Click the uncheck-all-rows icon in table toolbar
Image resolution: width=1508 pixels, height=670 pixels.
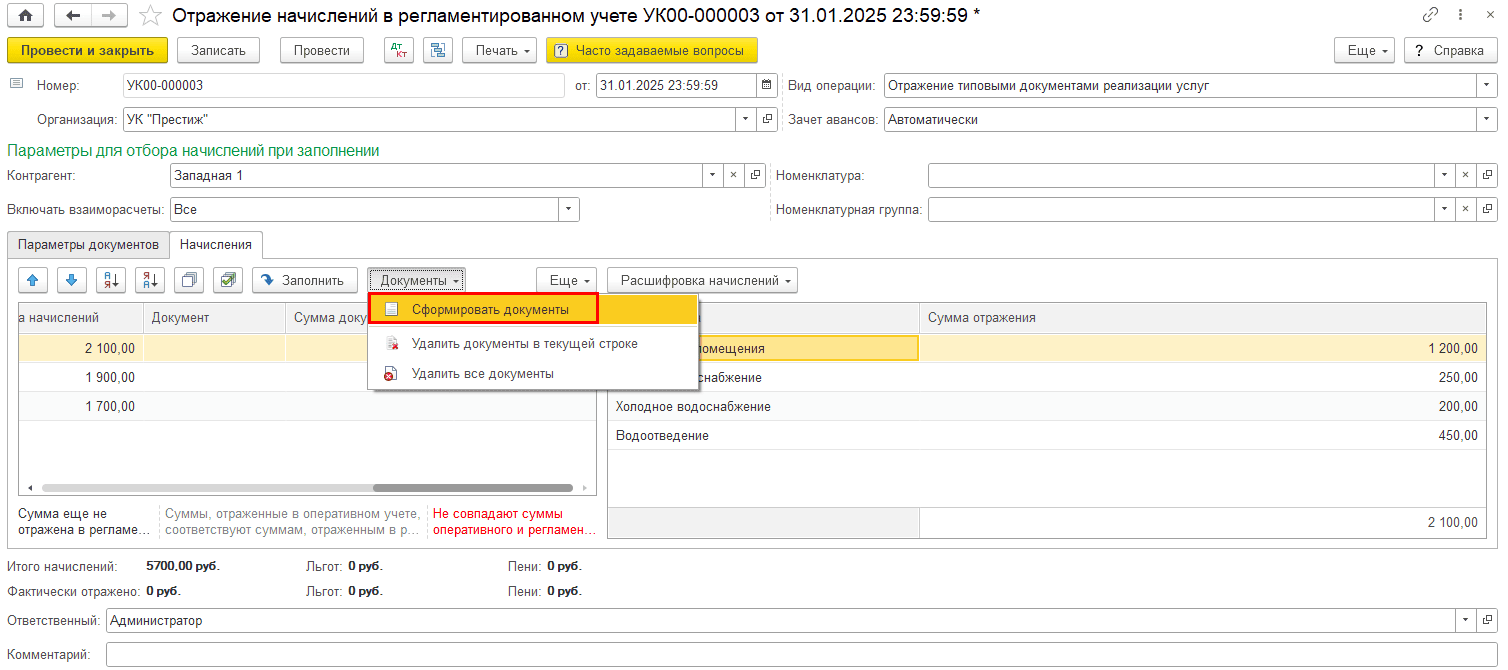pyautogui.click(x=189, y=281)
